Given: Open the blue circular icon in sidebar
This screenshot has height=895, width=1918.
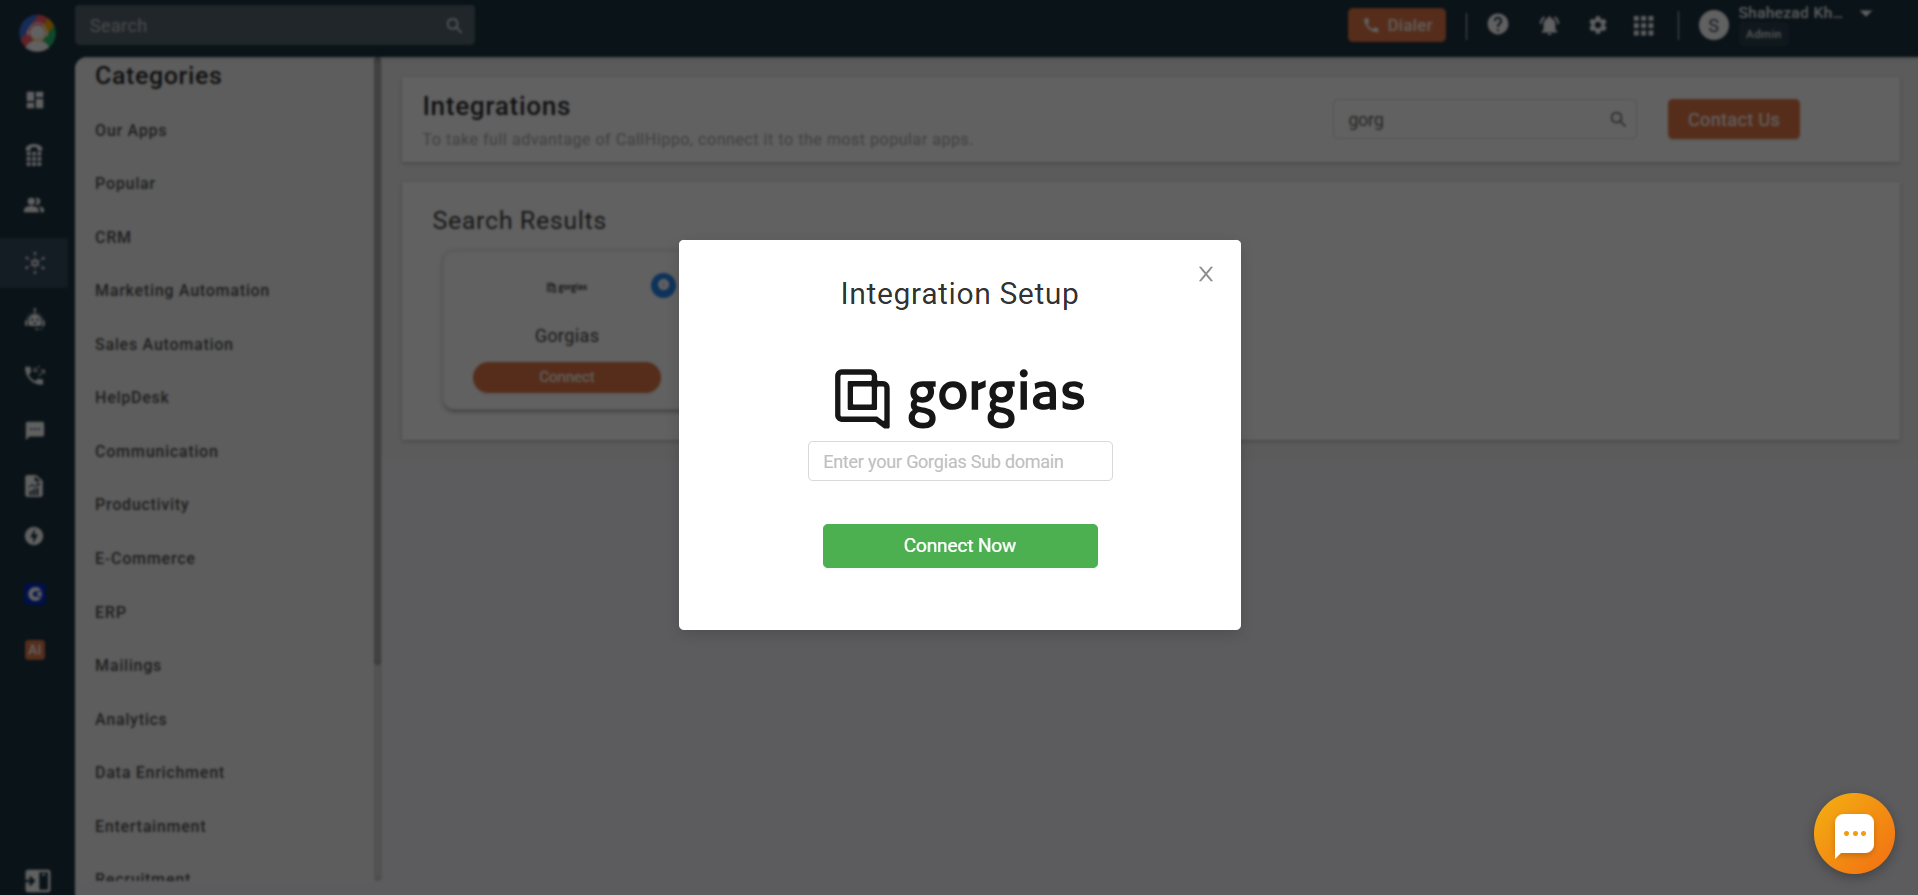Looking at the screenshot, I should tap(35, 594).
